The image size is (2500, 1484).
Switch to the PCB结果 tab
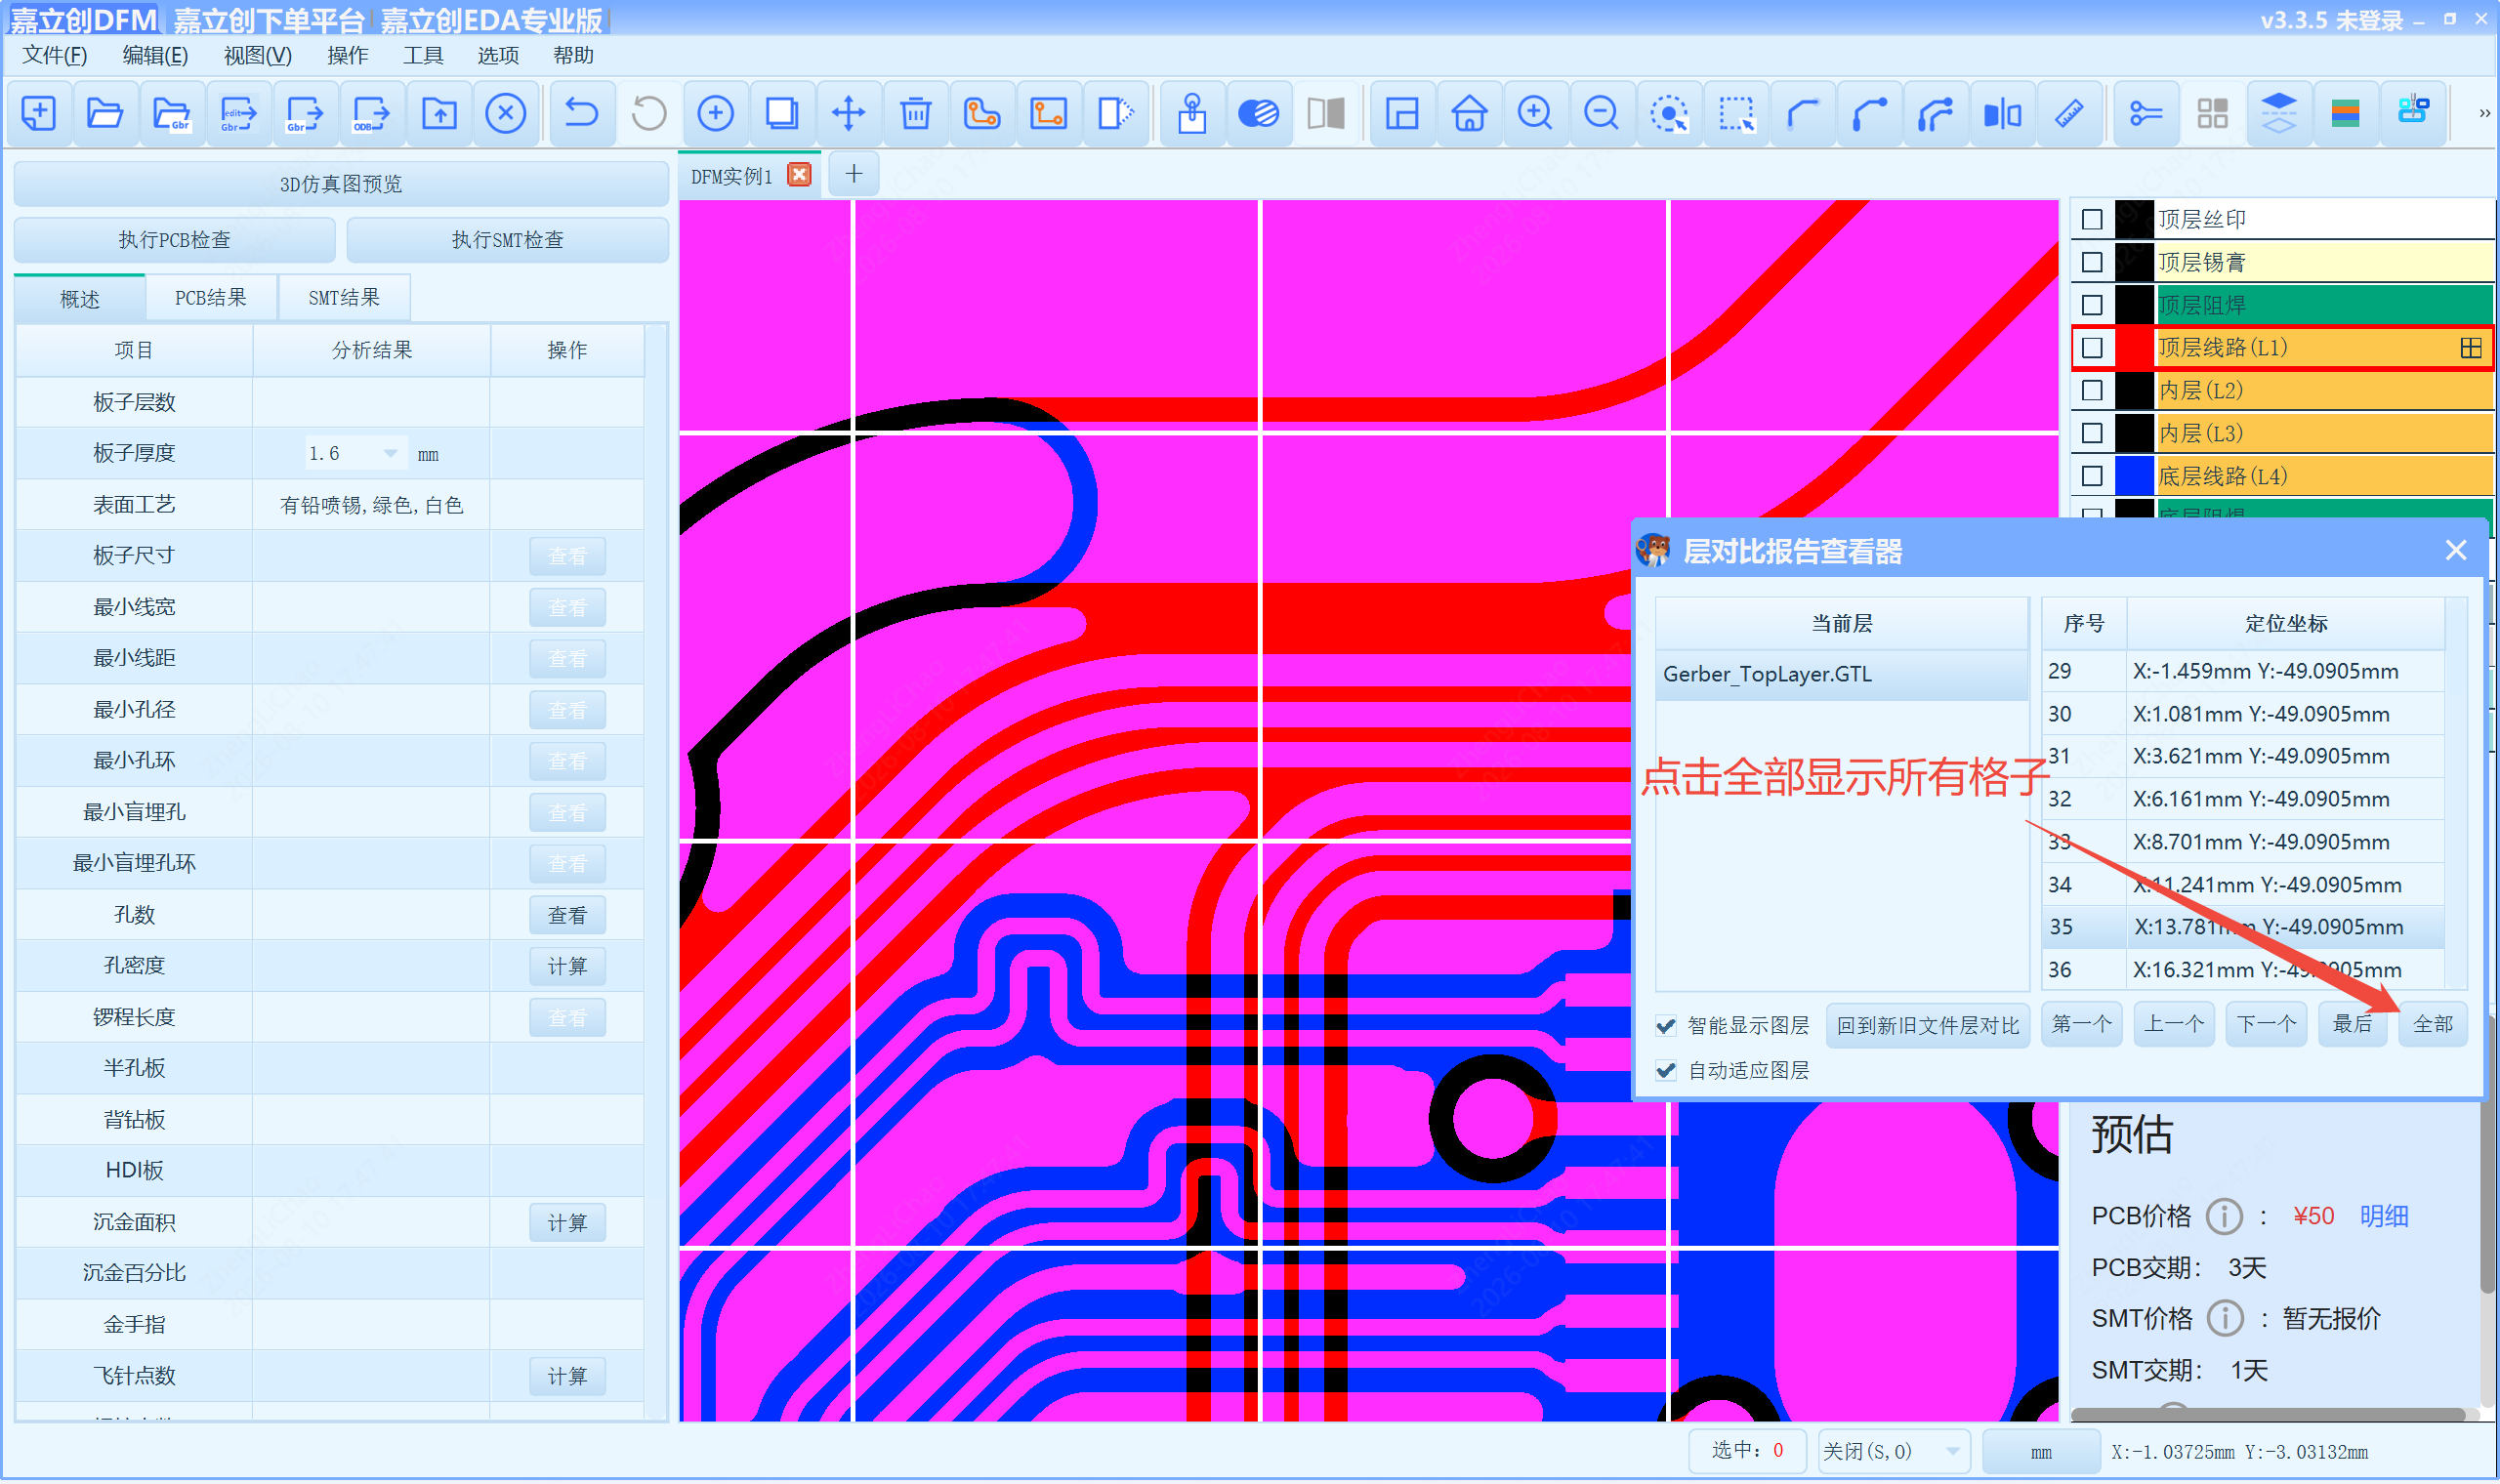pyautogui.click(x=211, y=298)
